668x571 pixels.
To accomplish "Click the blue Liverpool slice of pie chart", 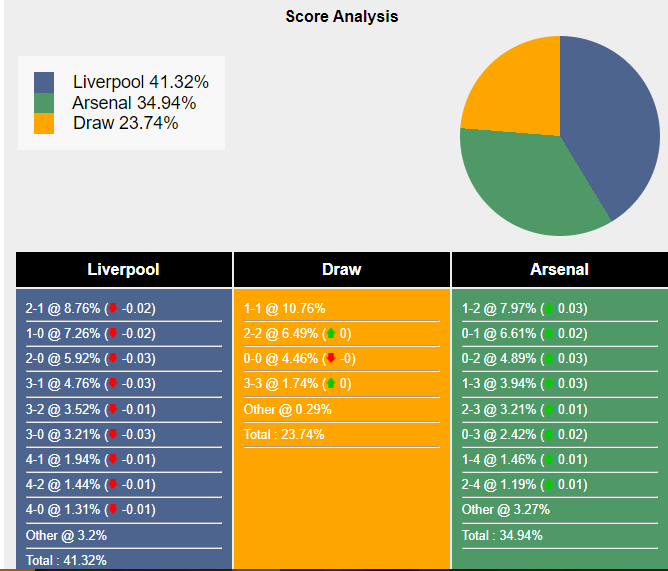I will pos(610,120).
